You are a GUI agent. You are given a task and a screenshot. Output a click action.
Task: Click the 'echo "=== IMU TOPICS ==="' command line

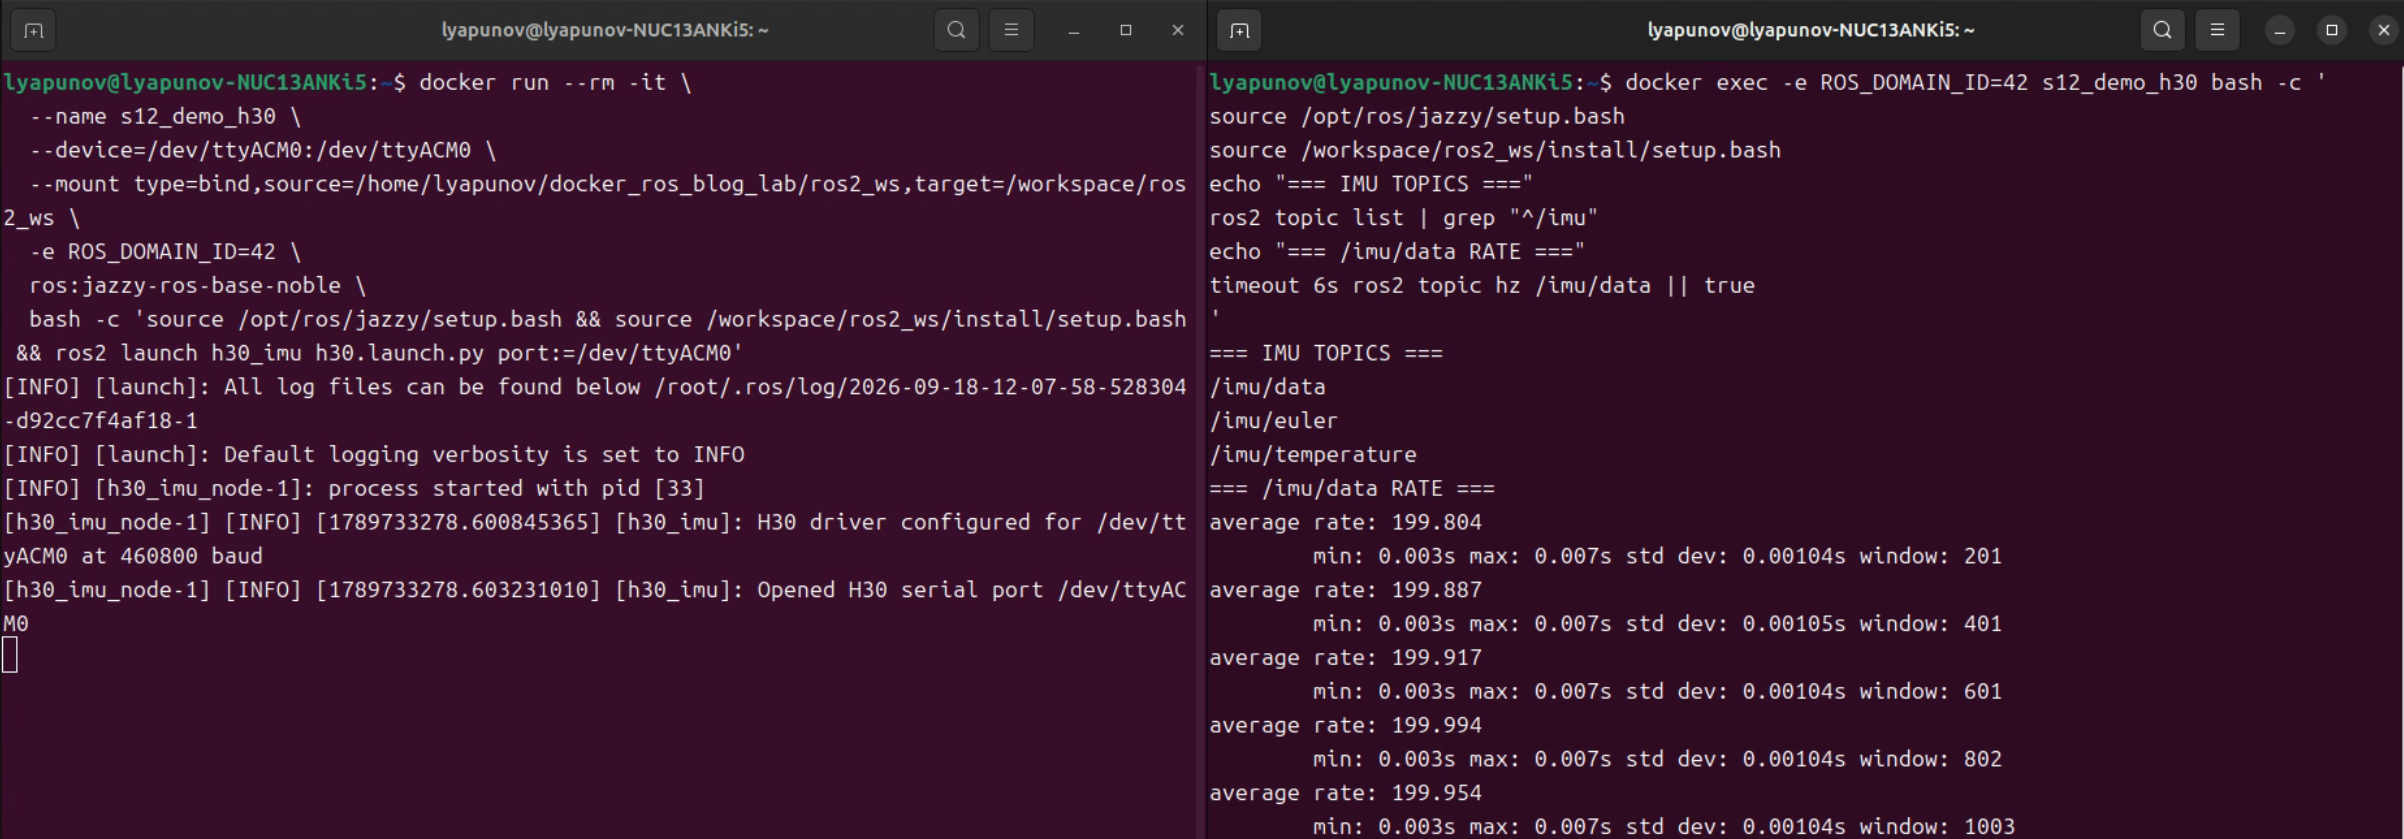pyautogui.click(x=1371, y=184)
